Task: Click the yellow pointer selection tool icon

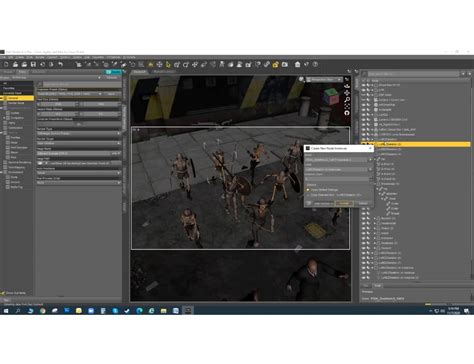Action: pos(168,64)
